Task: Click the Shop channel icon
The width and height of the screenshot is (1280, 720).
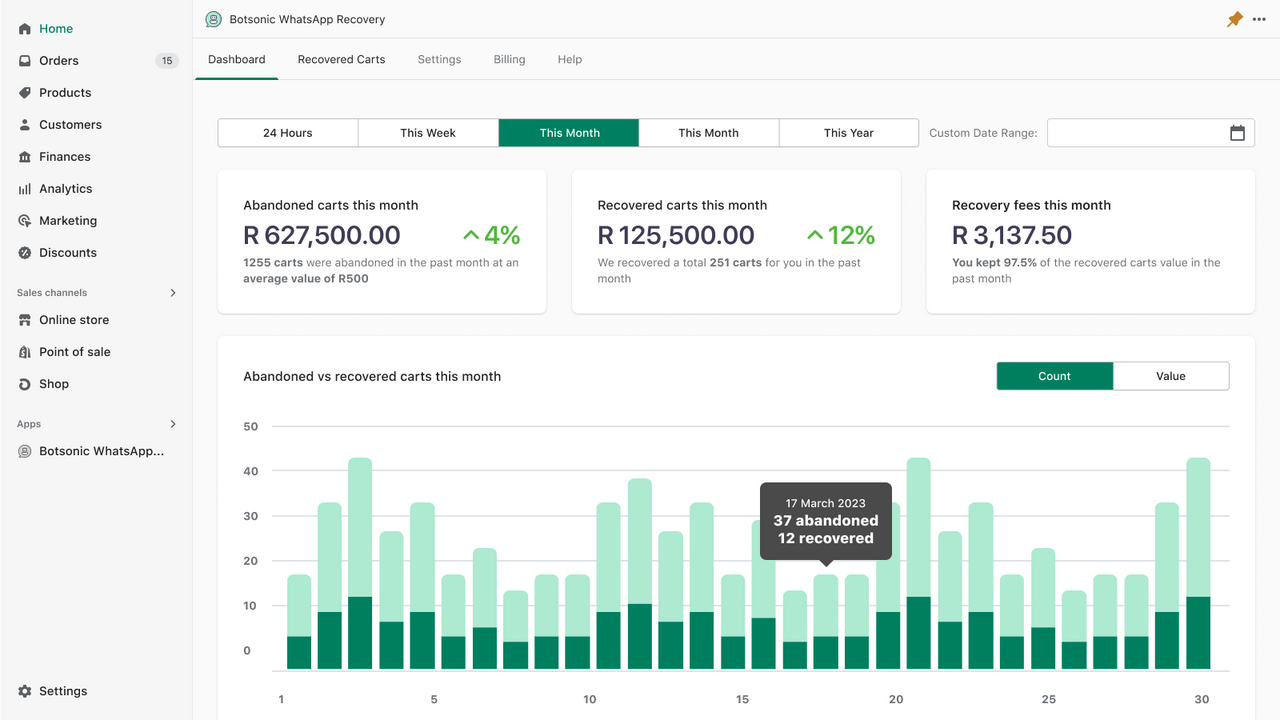Action: (x=25, y=384)
